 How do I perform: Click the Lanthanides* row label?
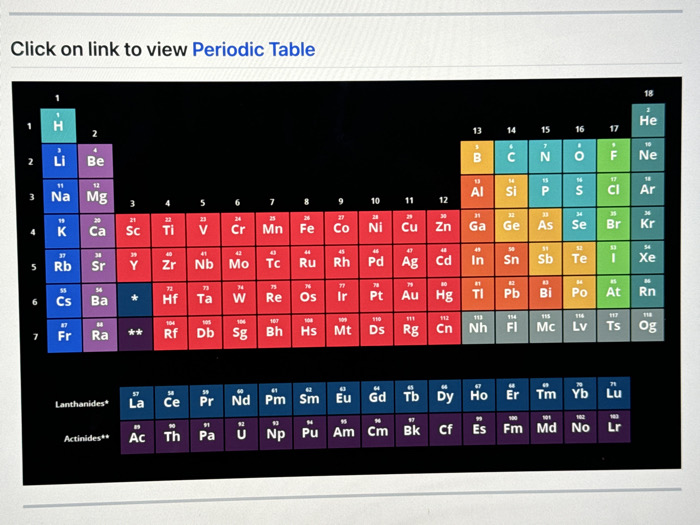pyautogui.click(x=82, y=404)
